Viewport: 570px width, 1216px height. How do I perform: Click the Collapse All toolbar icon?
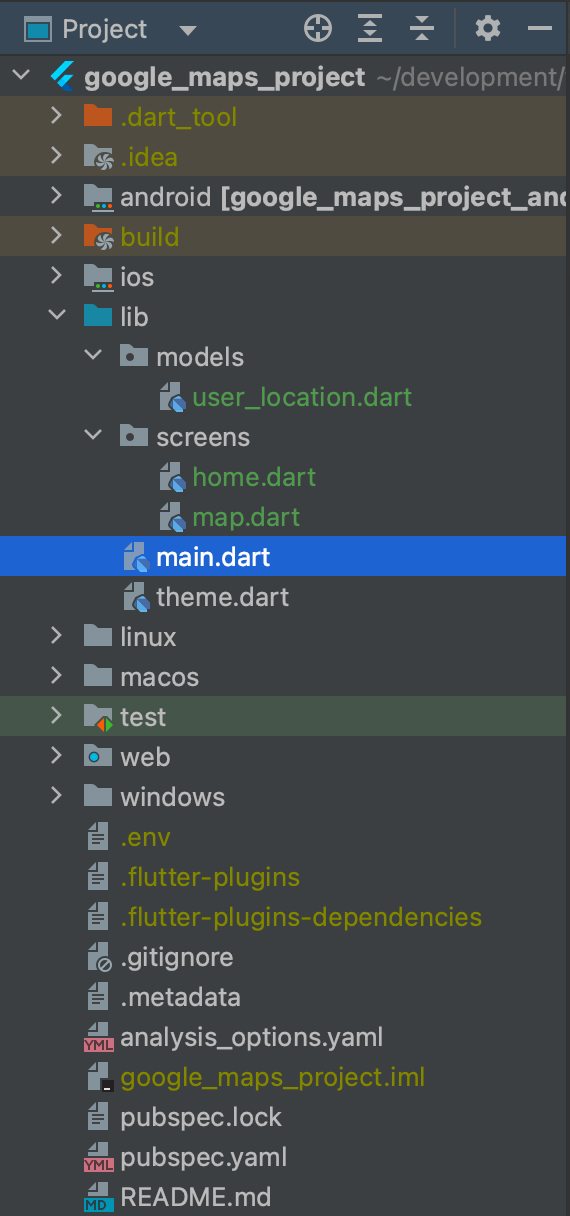(423, 29)
